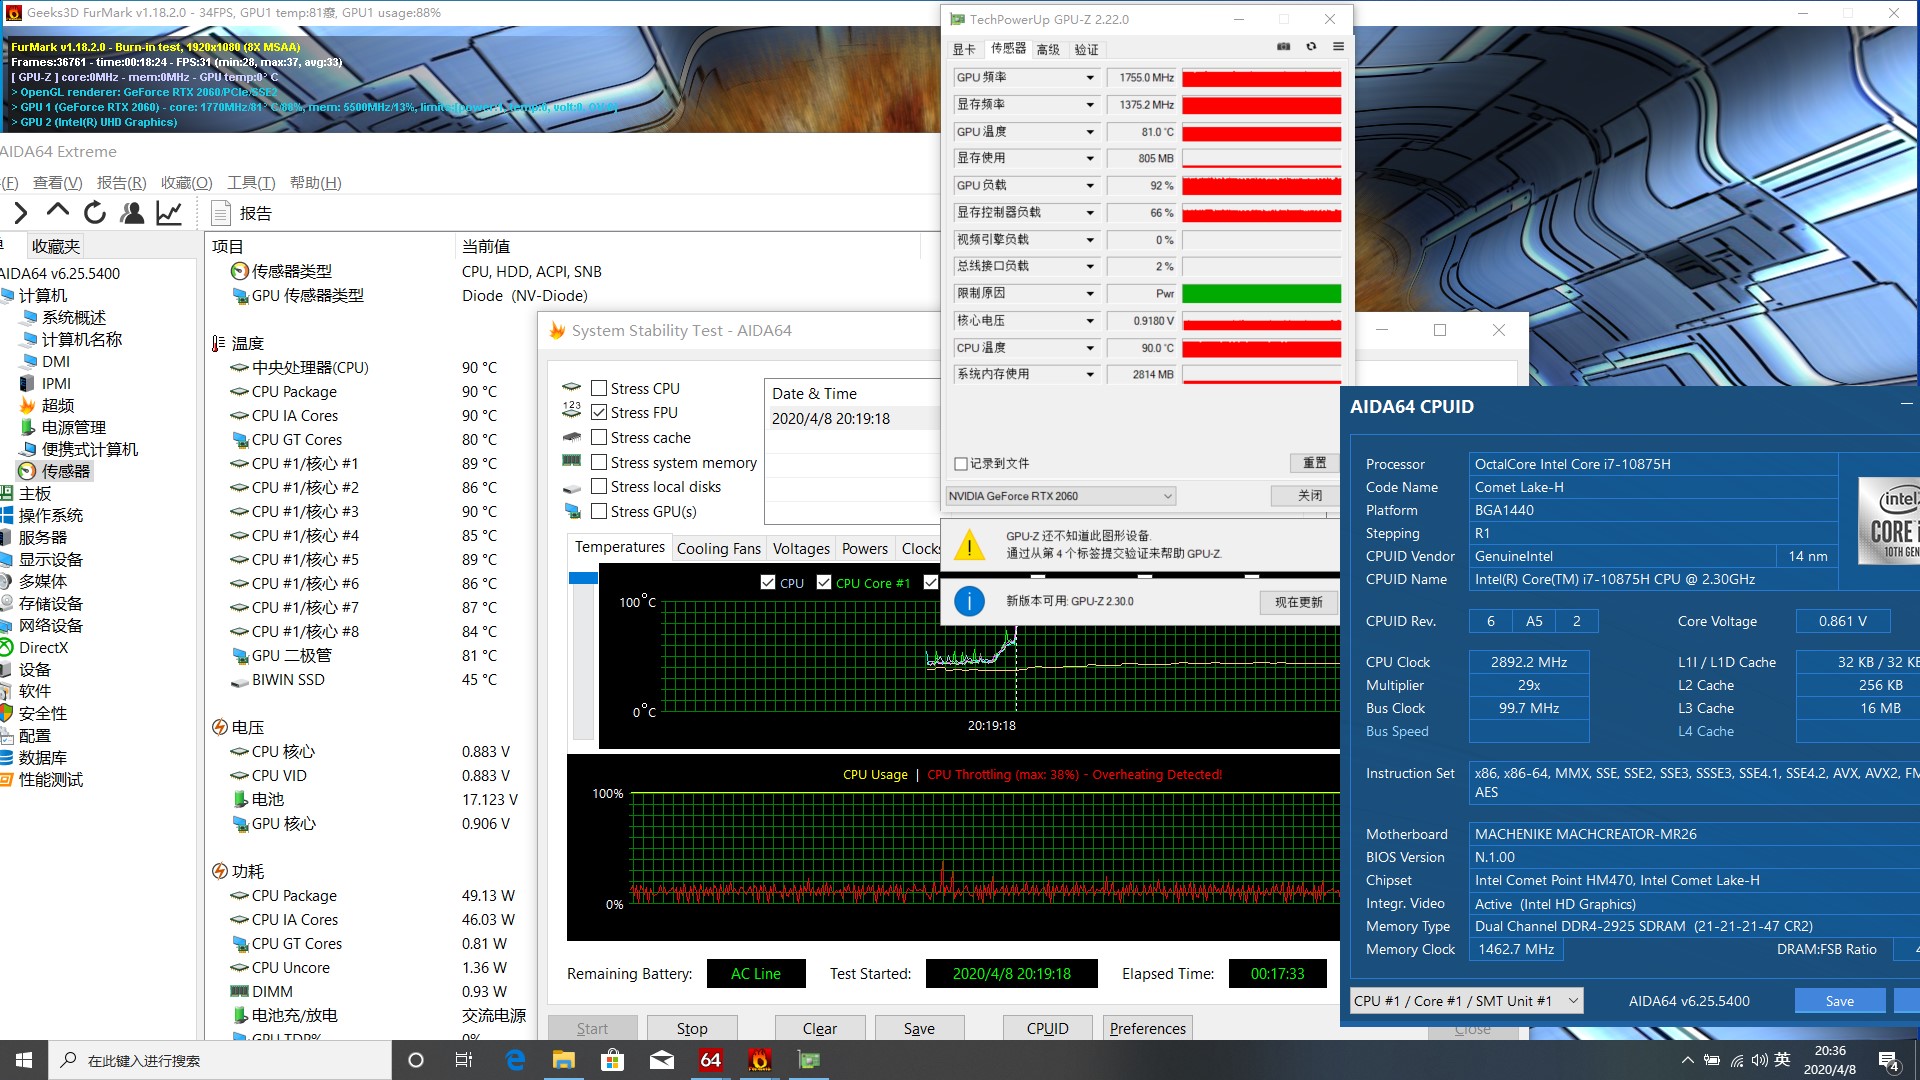
Task: Click AIDA64 refresh toolbar icon
Action: tap(95, 212)
